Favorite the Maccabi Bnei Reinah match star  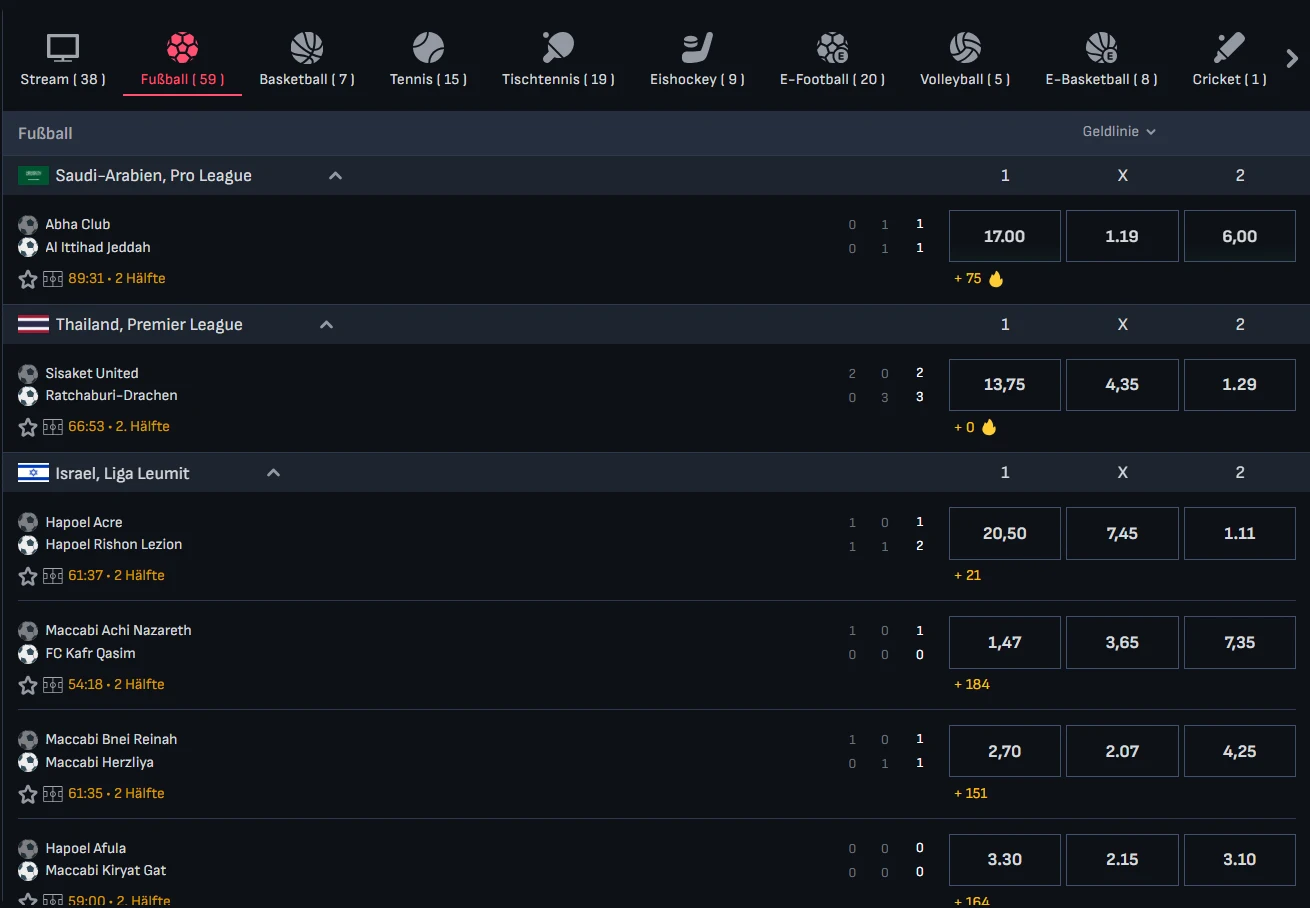coord(28,794)
